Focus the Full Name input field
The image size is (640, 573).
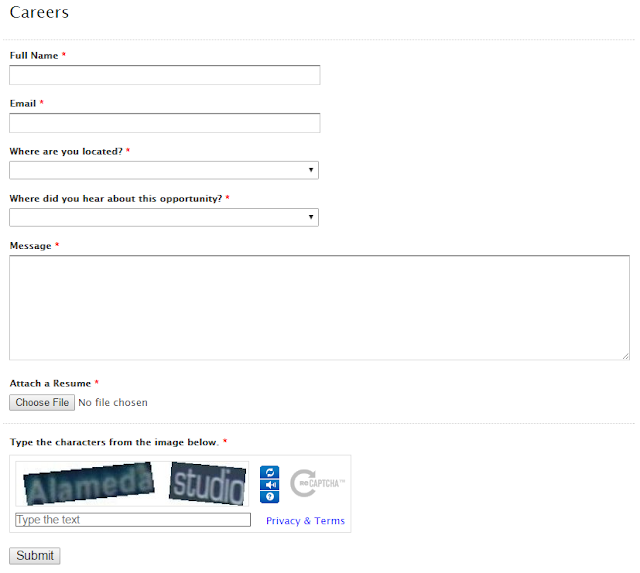coord(164,75)
